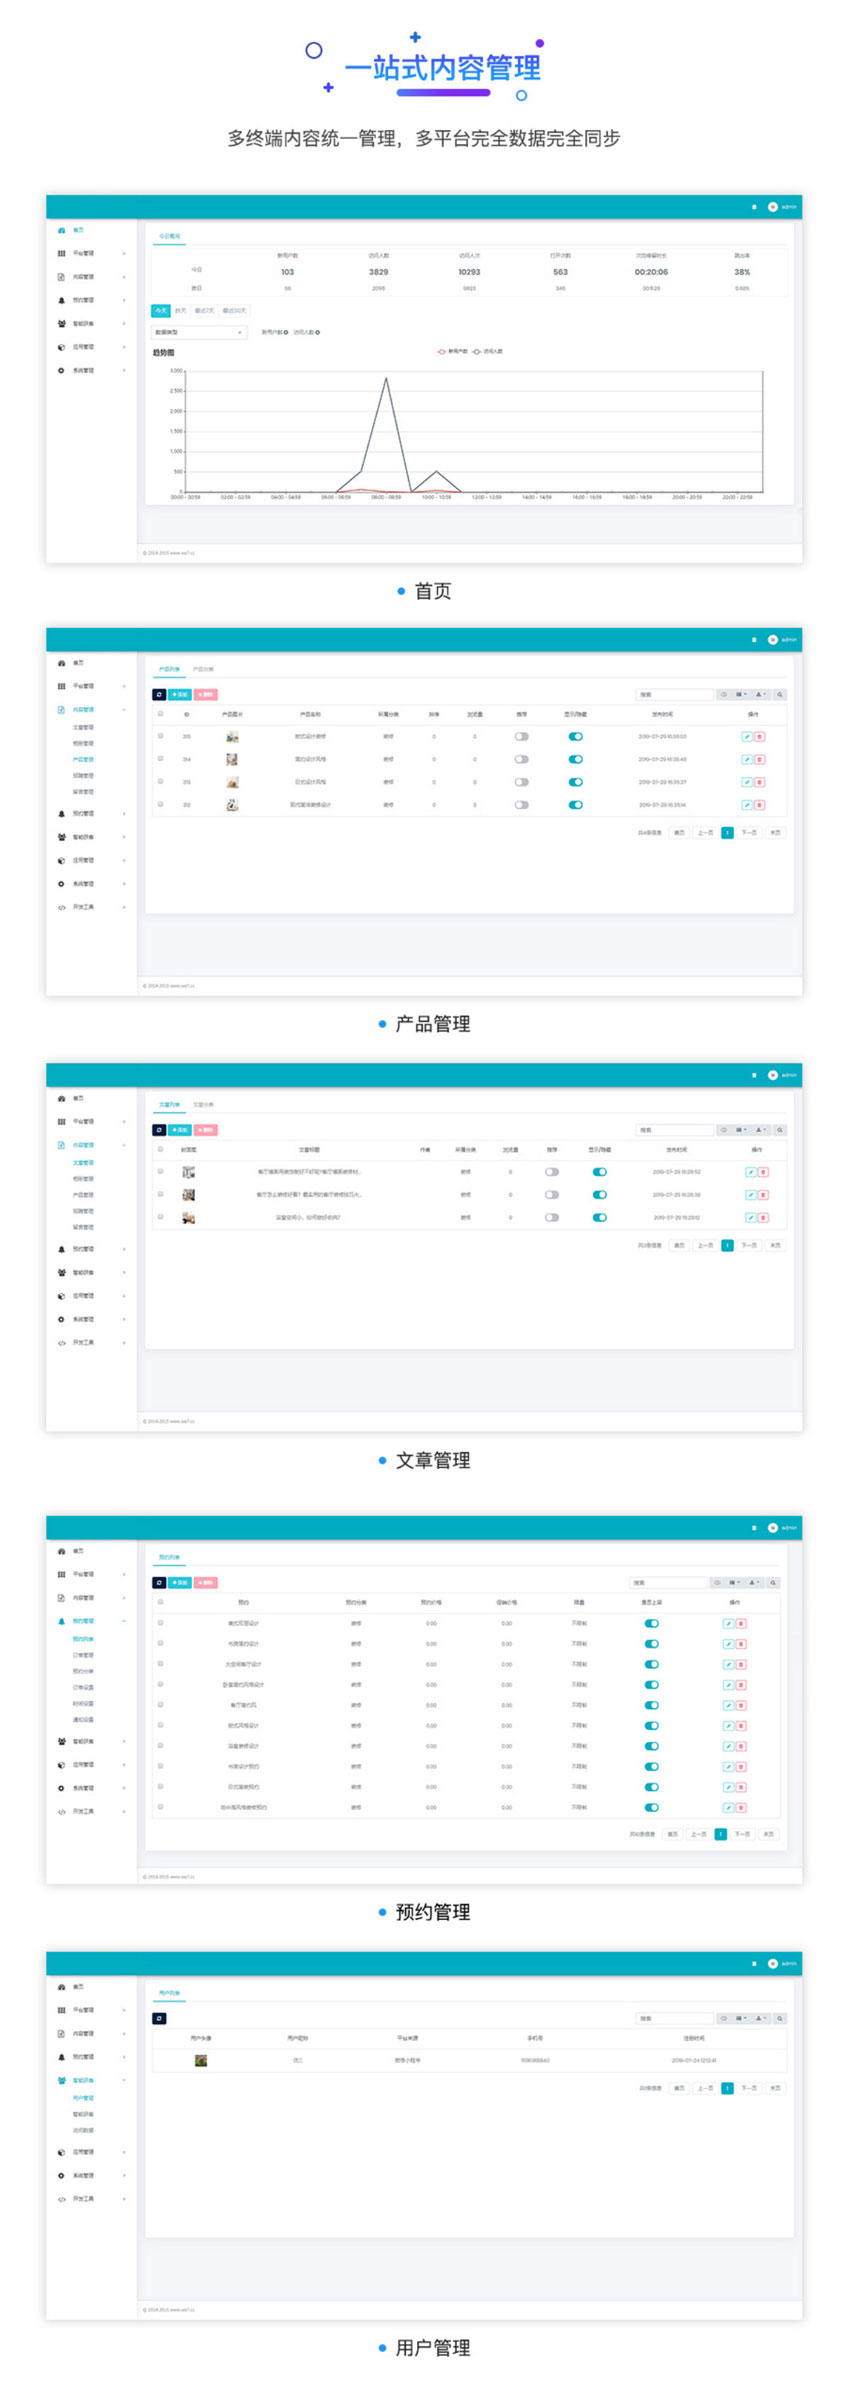The width and height of the screenshot is (850, 2388).
Task: Select the 最近30天 range tab in 首页 panel
Action: pyautogui.click(x=234, y=311)
